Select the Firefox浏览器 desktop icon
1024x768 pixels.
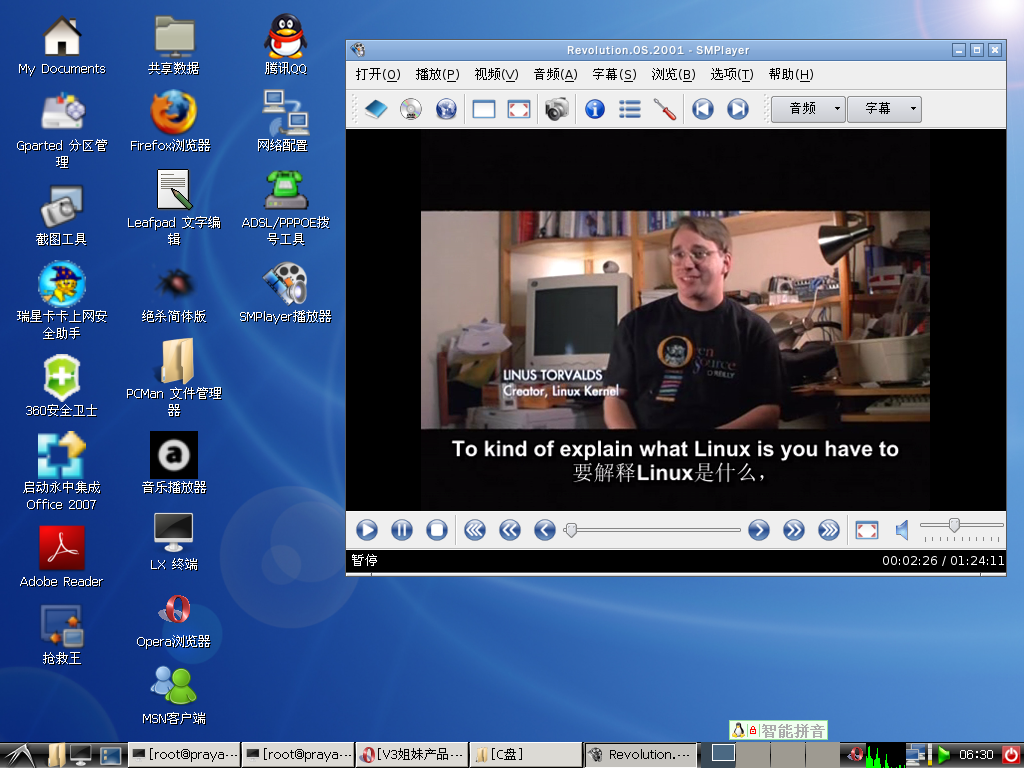click(170, 122)
